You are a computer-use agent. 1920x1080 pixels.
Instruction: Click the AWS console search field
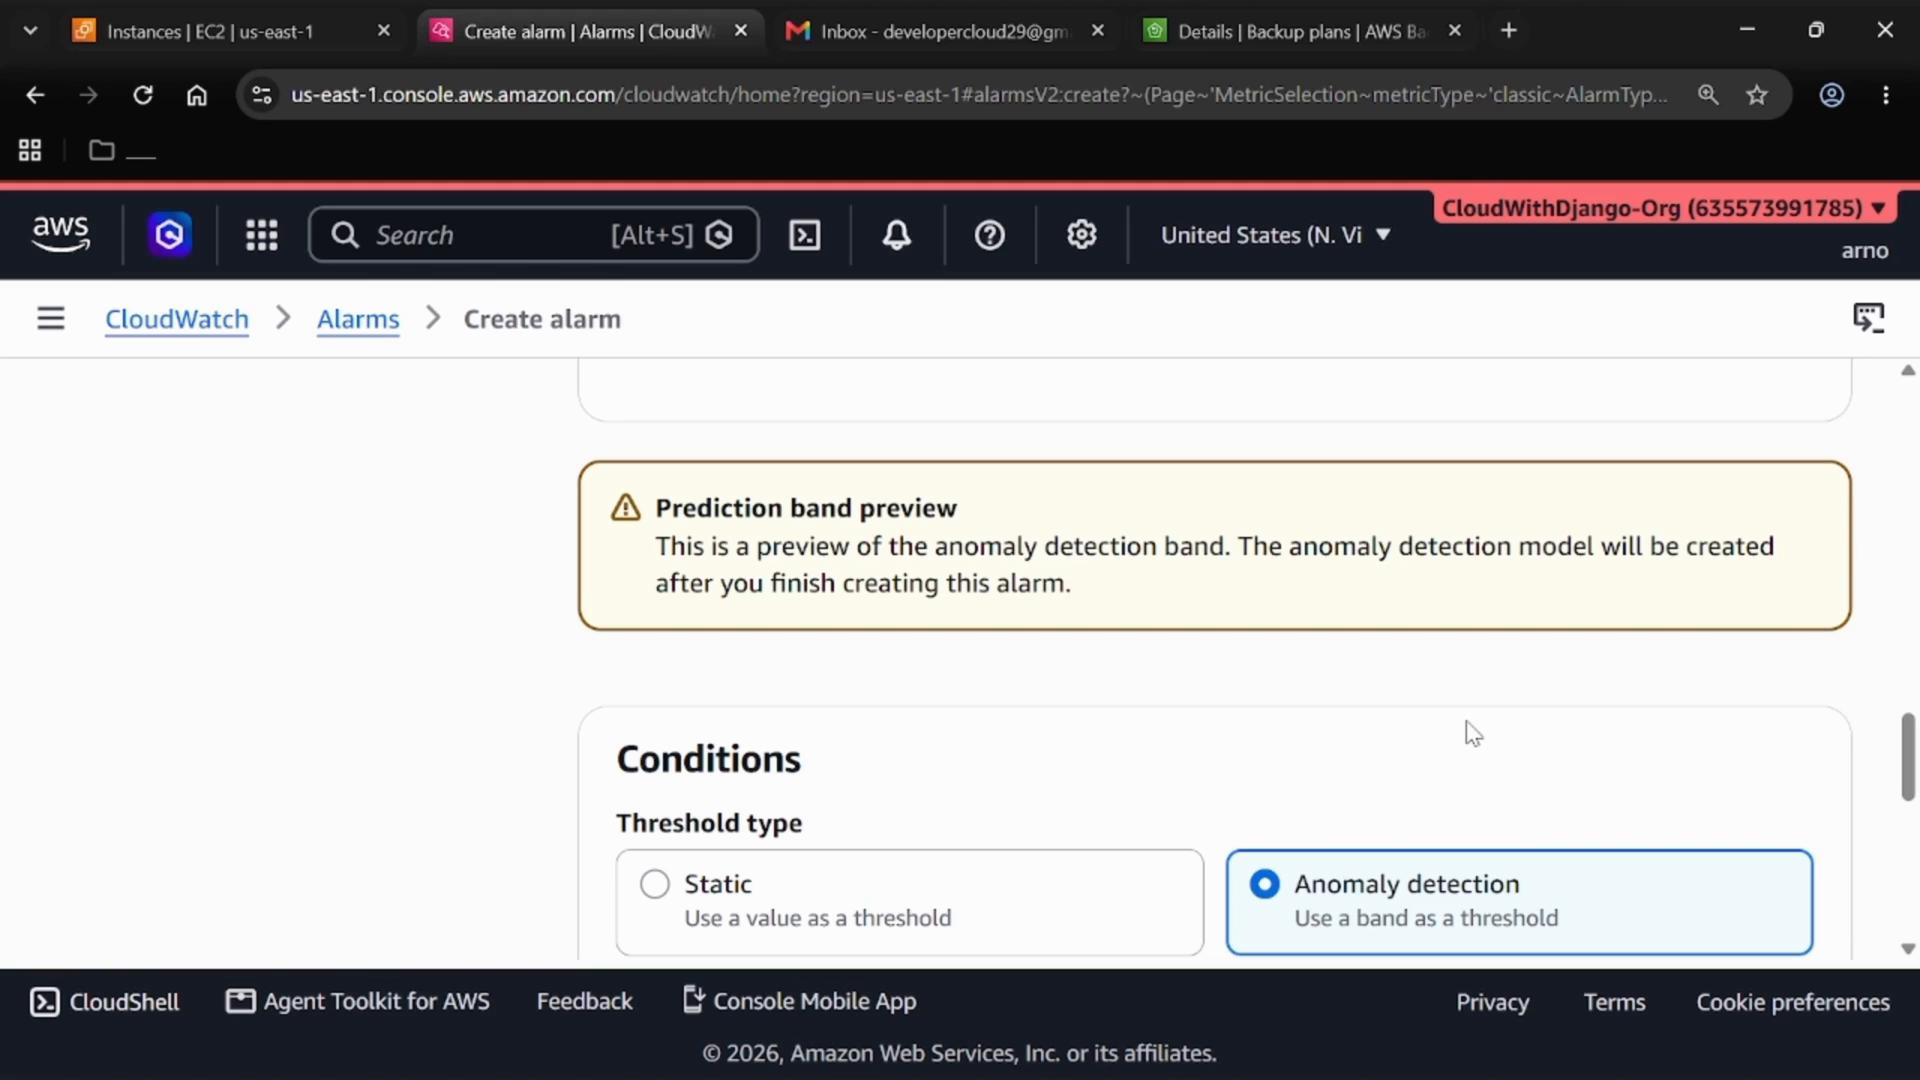[x=534, y=235]
